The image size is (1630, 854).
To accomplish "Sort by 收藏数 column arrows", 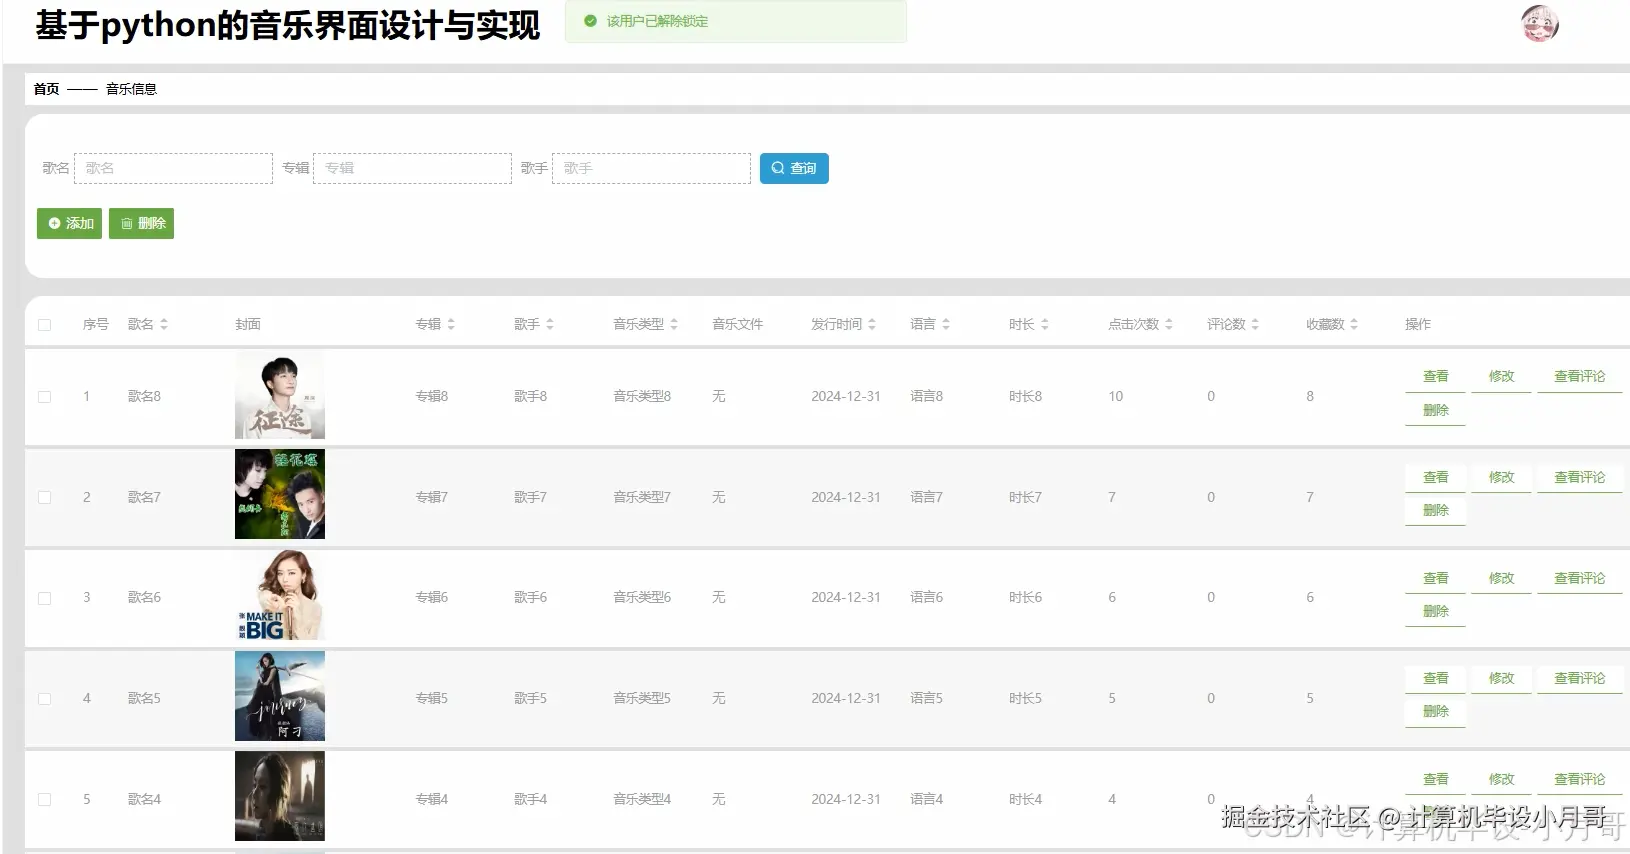I will pyautogui.click(x=1354, y=324).
